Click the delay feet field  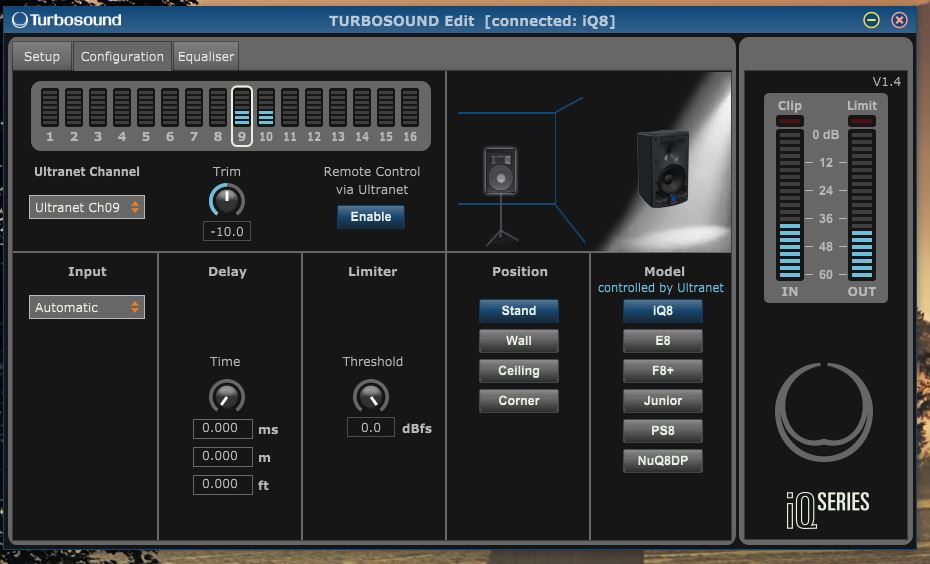tap(222, 484)
